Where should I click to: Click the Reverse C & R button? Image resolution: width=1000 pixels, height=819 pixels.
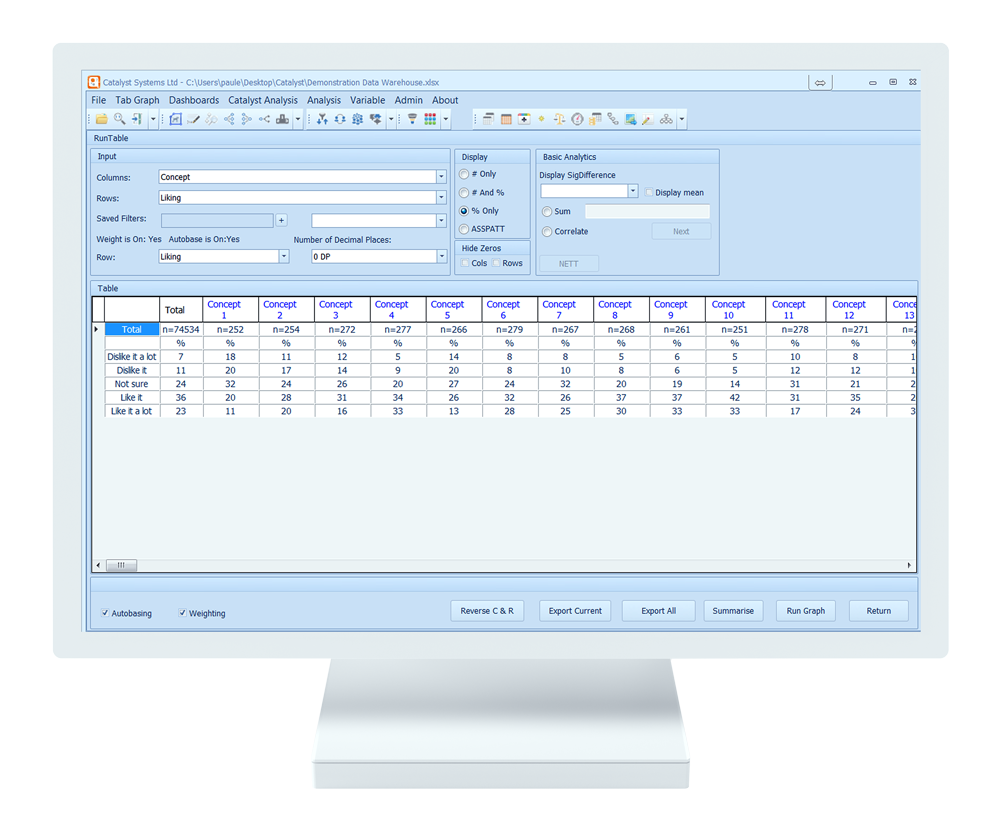[487, 611]
